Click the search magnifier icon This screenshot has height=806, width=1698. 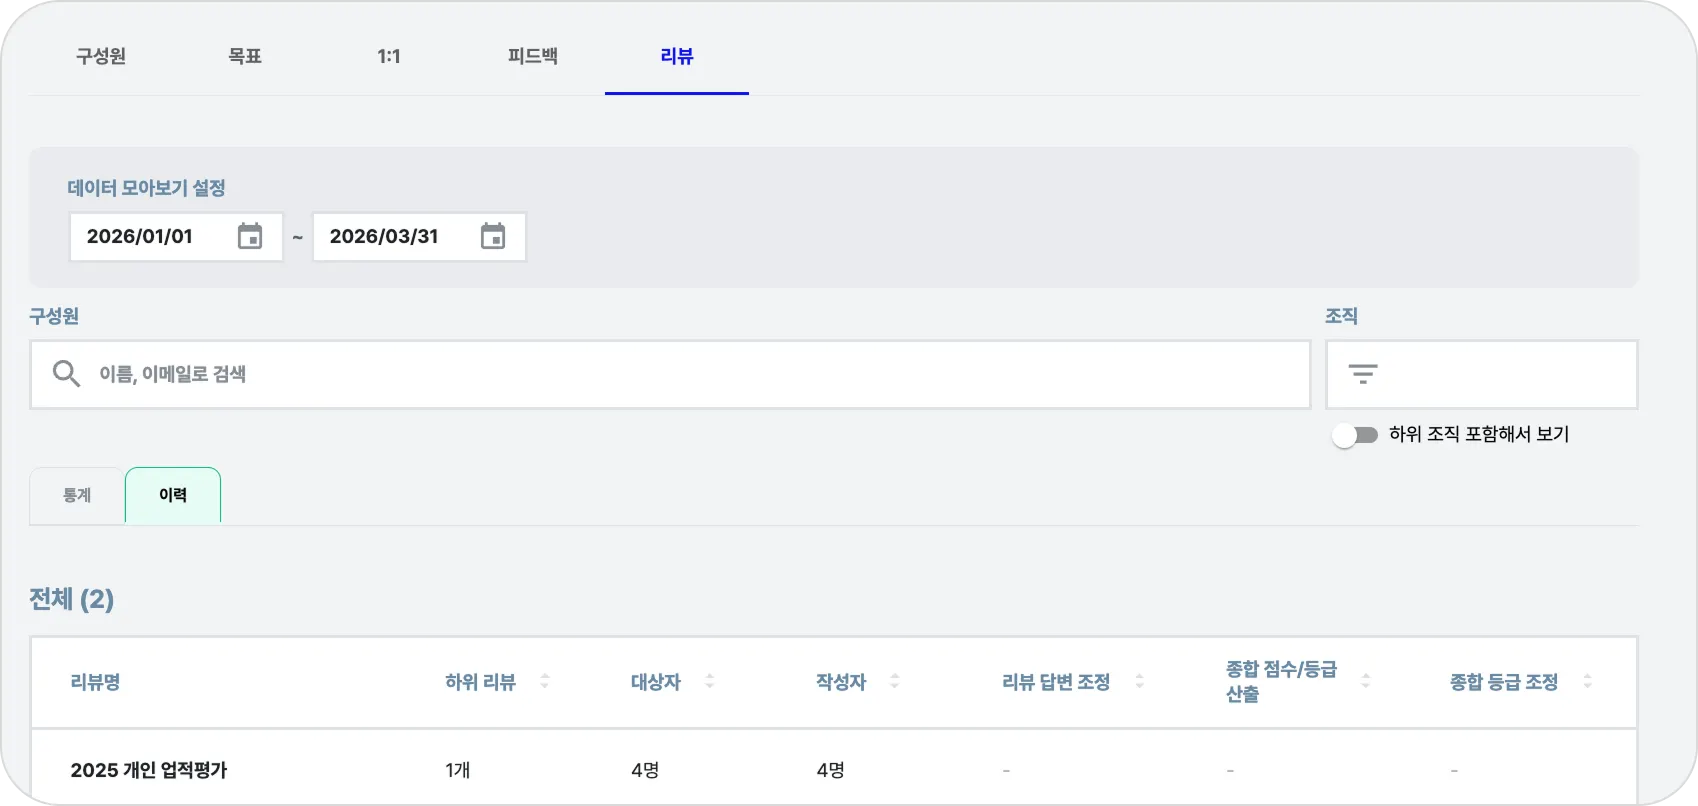(66, 374)
